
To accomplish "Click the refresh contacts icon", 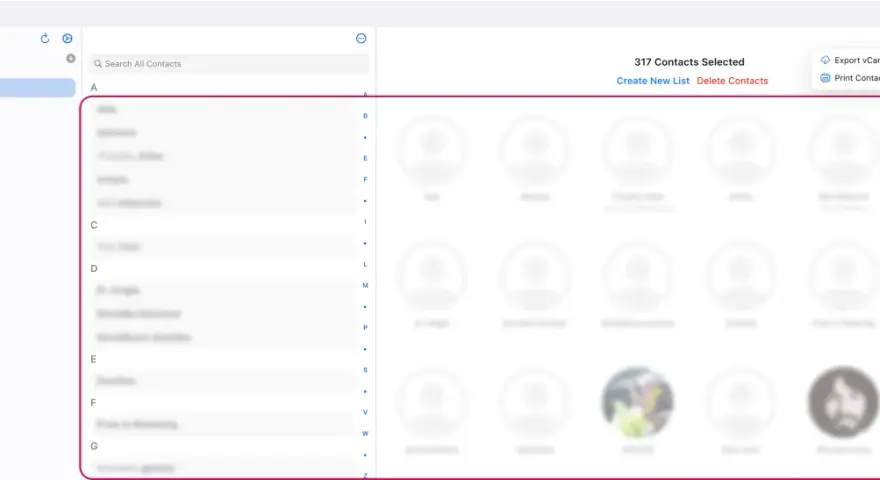I will pyautogui.click(x=45, y=38).
